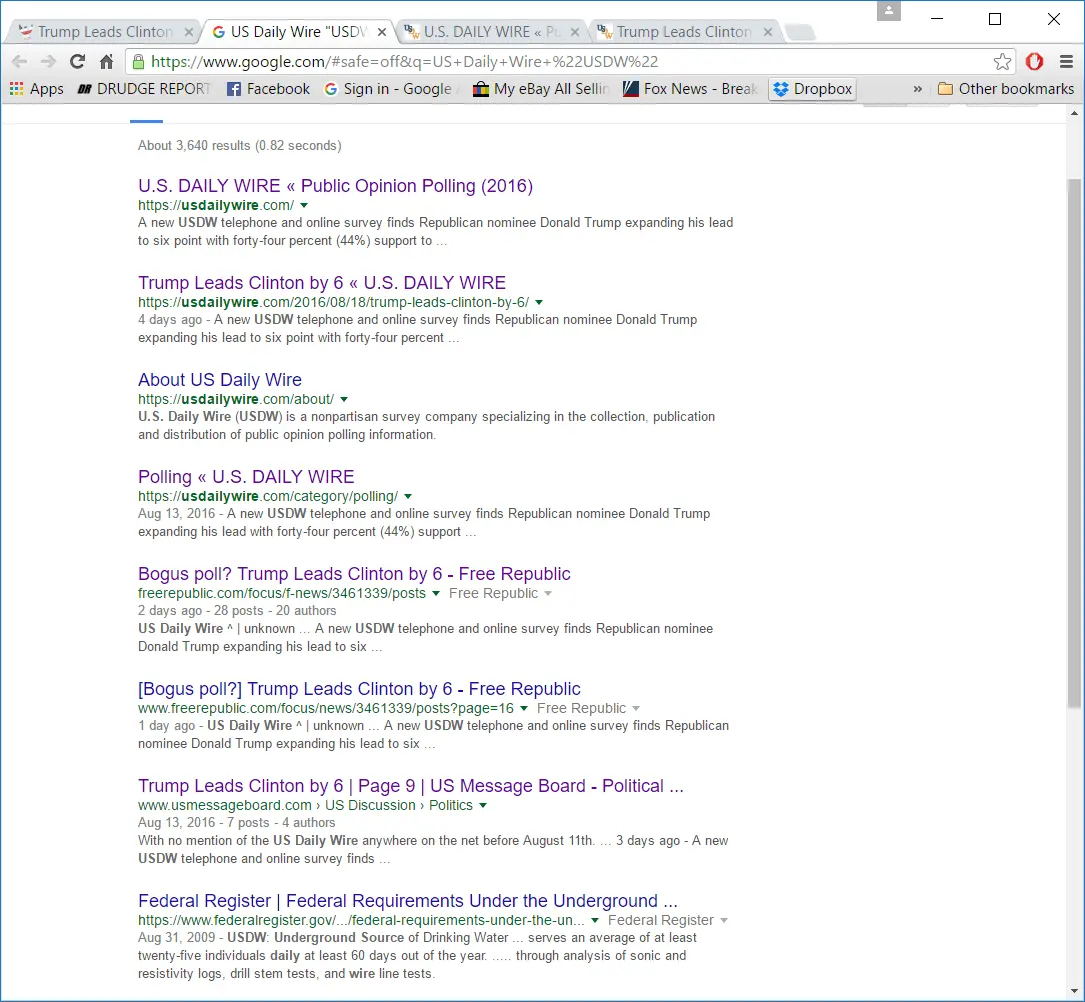Click the page vertical scrollbar
The width and height of the screenshot is (1085, 1002).
1074,440
